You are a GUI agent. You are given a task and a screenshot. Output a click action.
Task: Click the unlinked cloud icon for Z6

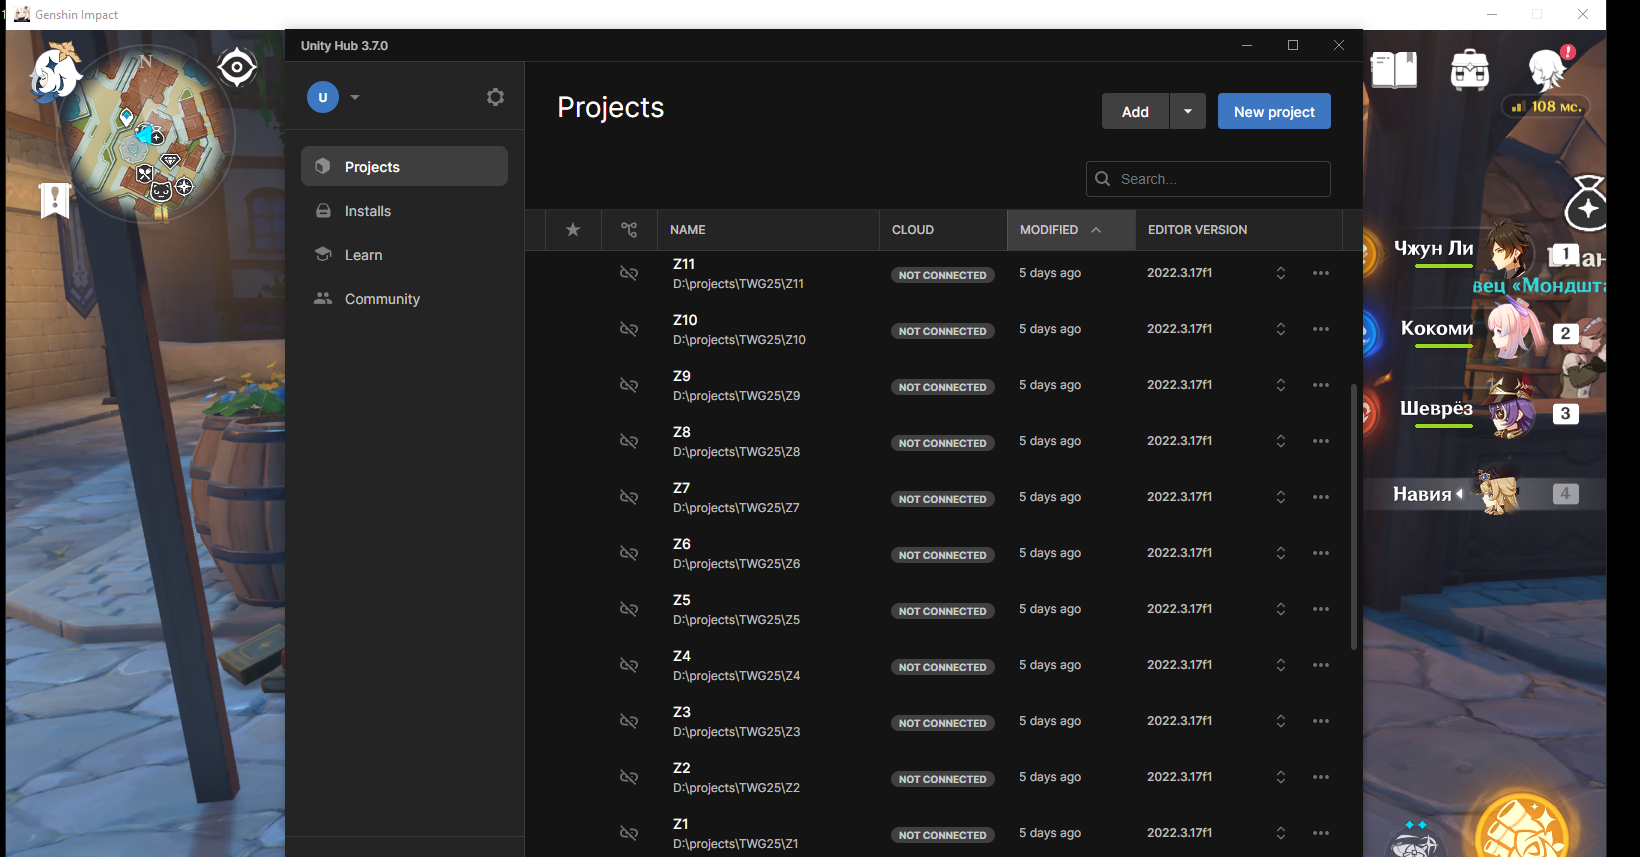(x=629, y=553)
